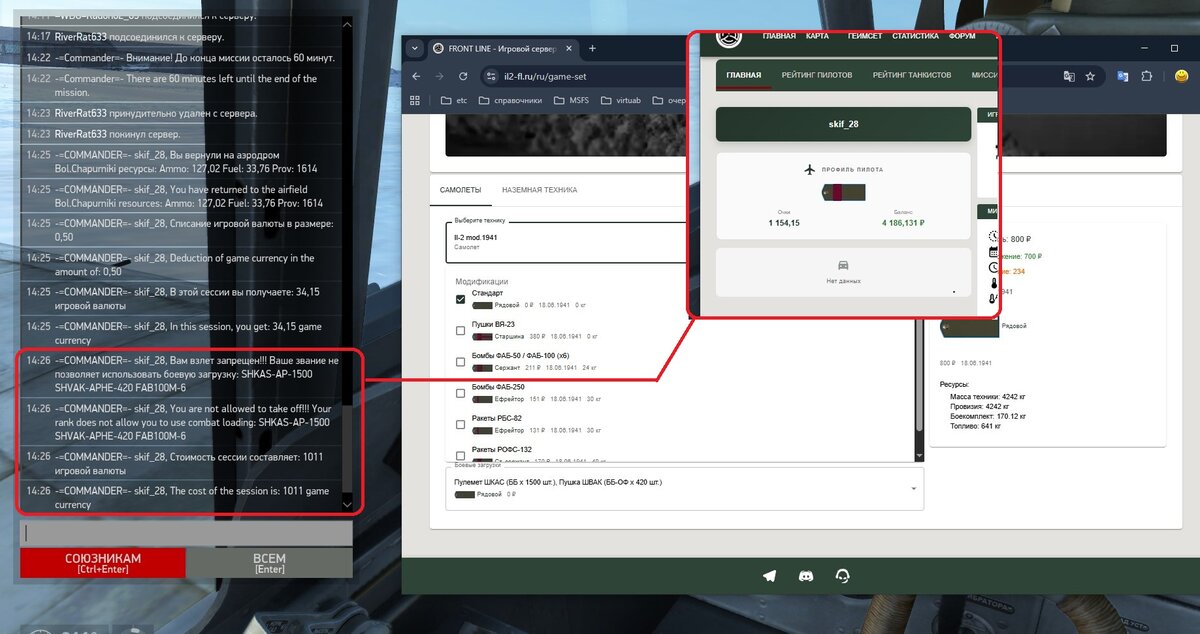
Task: Tick the Бомбы ФАБ-250 checkbox
Action: coord(460,393)
